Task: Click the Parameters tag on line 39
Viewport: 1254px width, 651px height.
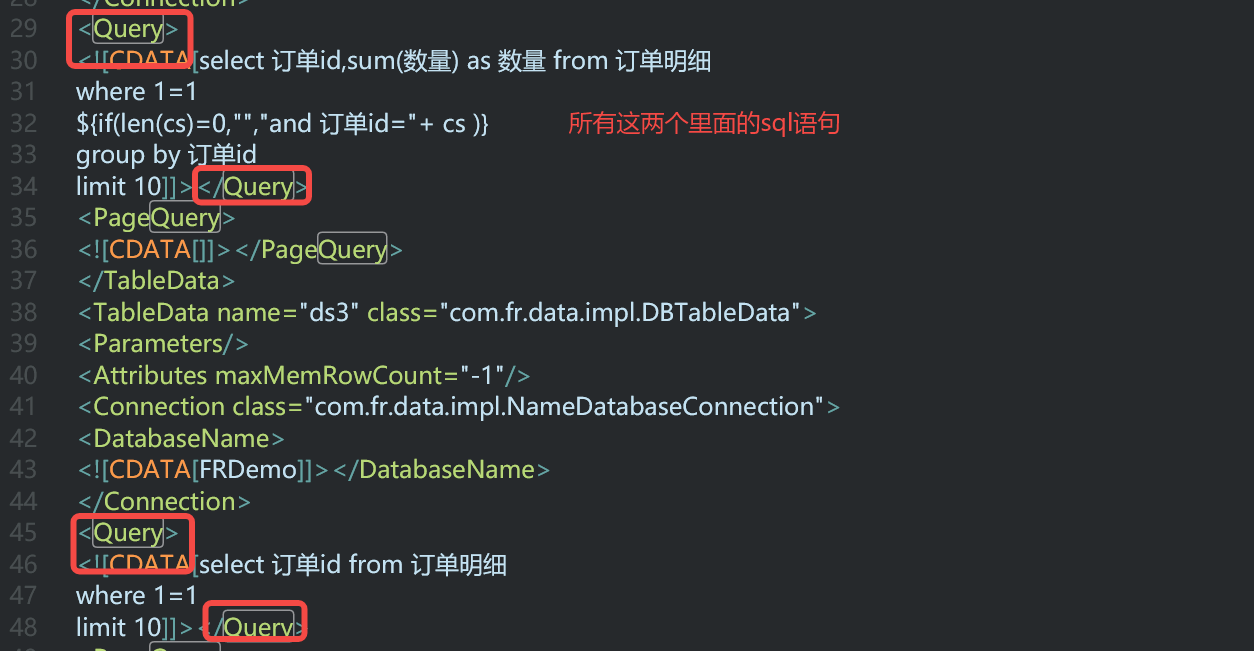Action: (163, 344)
